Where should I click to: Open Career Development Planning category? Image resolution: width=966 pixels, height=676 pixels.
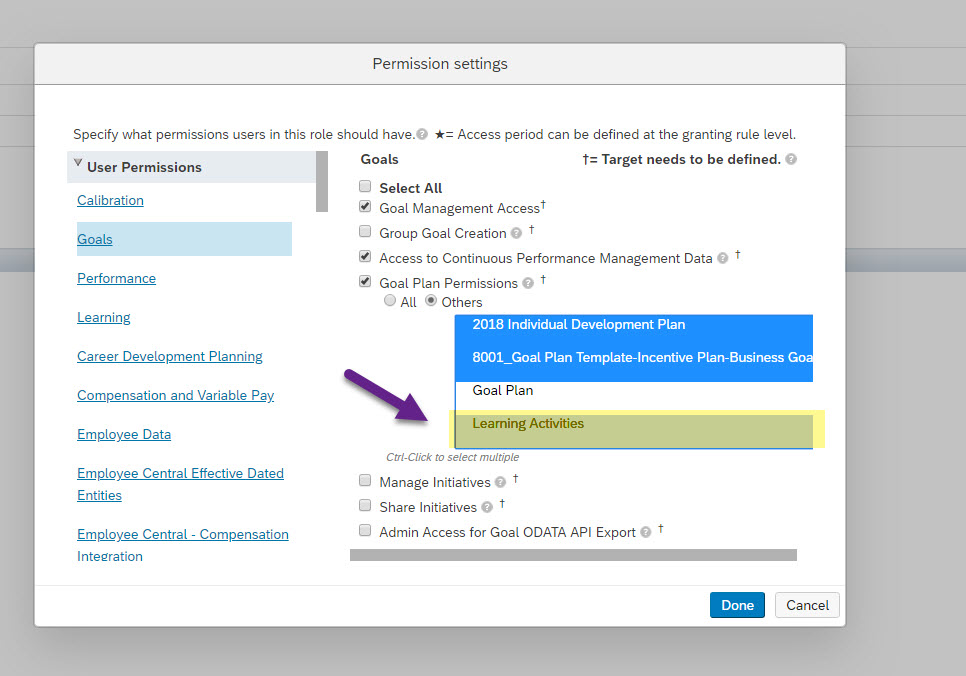click(169, 357)
